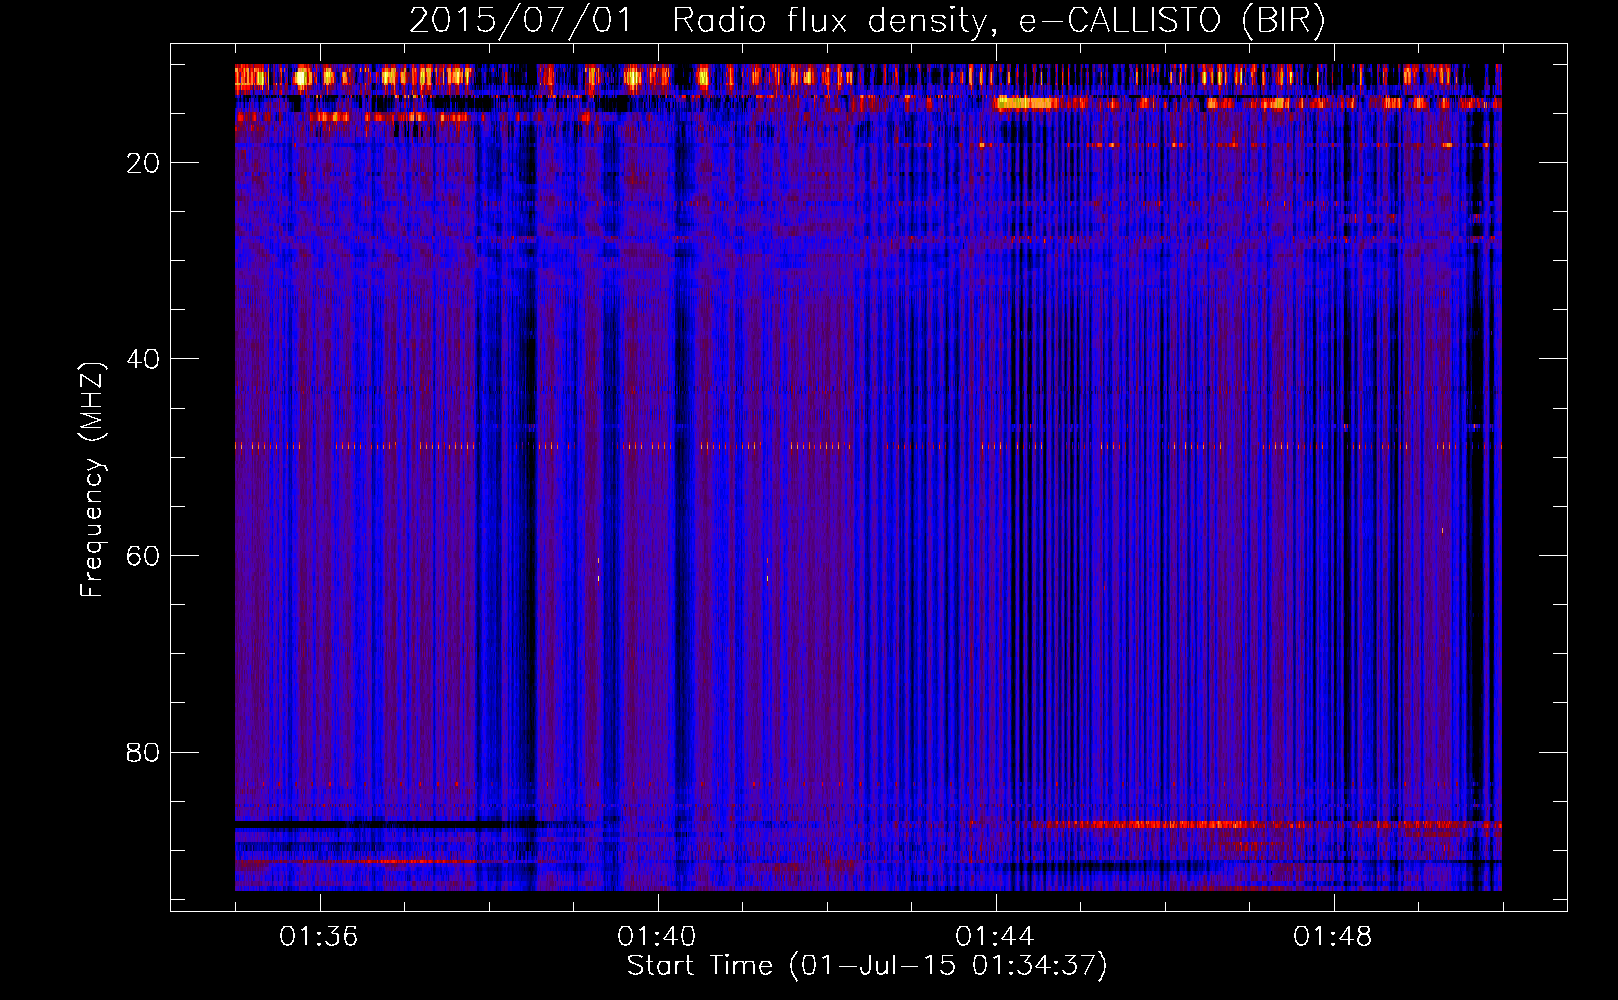Click the 'Start Time (01-Jul-15 01:34:37)' label
The height and width of the screenshot is (1000, 1618).
(867, 966)
